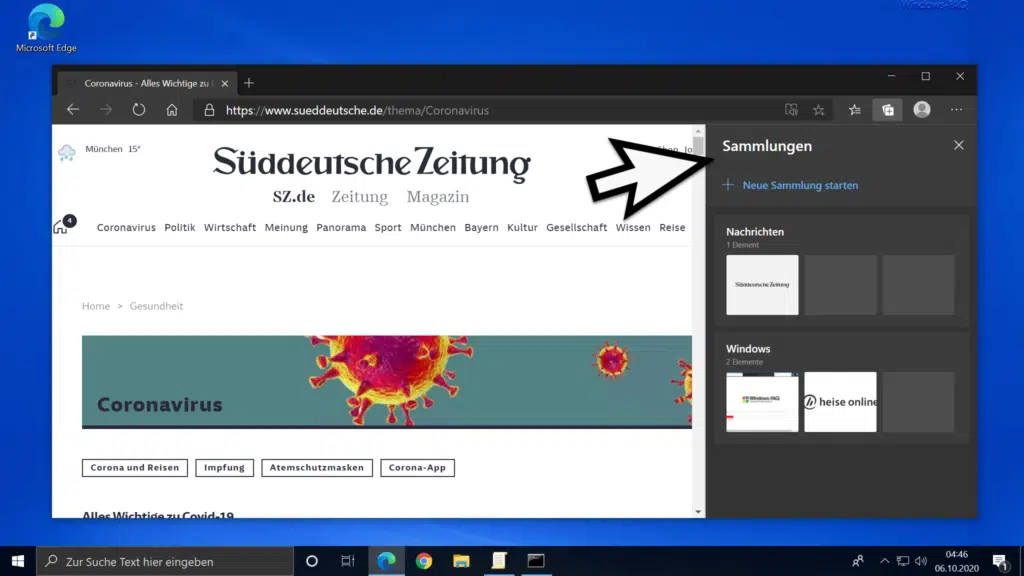This screenshot has height=576, width=1024.
Task: Open the notepad app in taskbar
Action: [x=499, y=561]
